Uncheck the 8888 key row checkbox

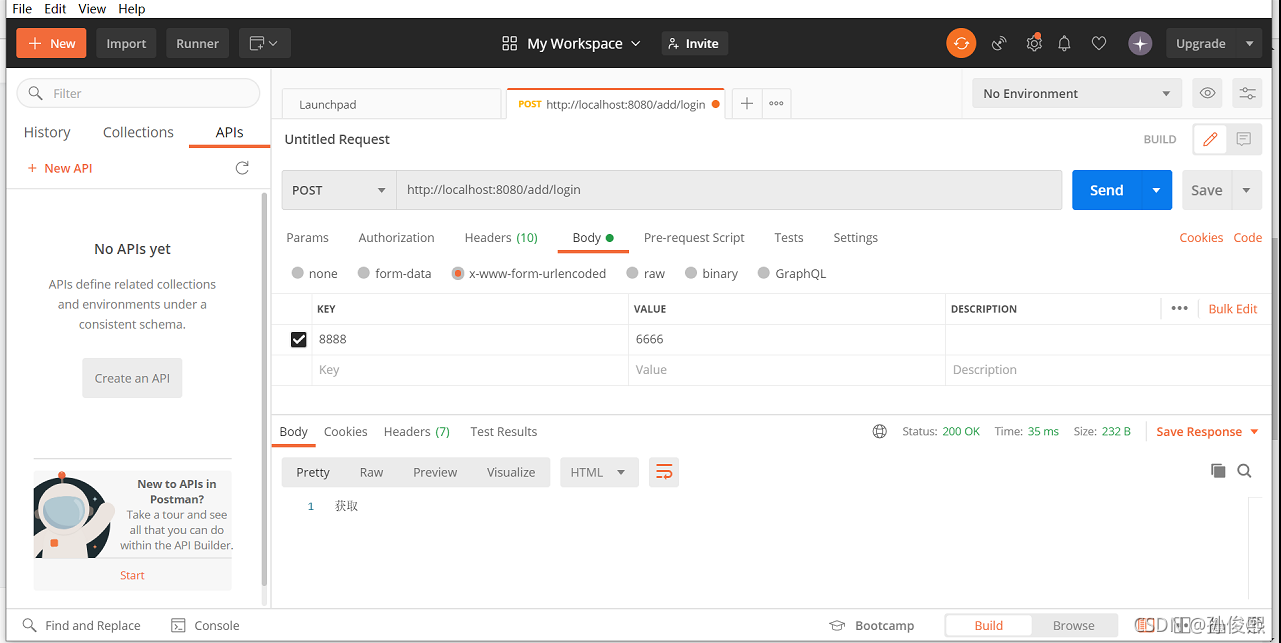coord(298,339)
